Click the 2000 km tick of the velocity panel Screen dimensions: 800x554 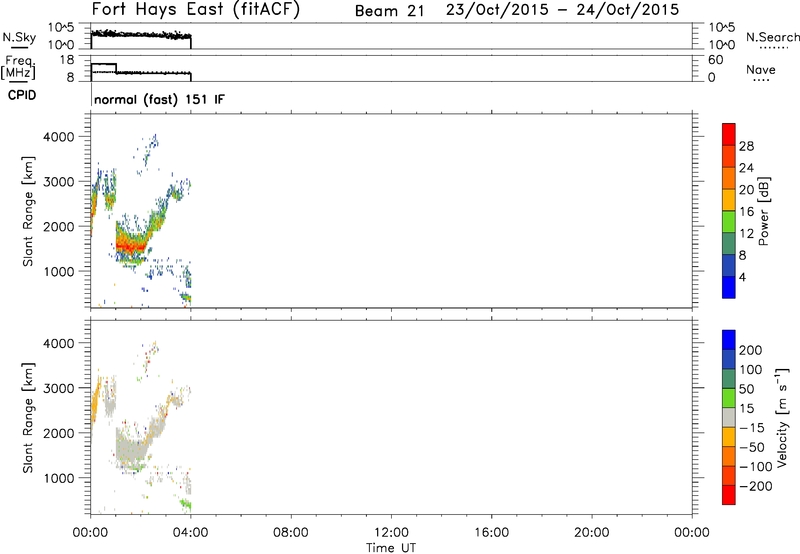coord(59,433)
